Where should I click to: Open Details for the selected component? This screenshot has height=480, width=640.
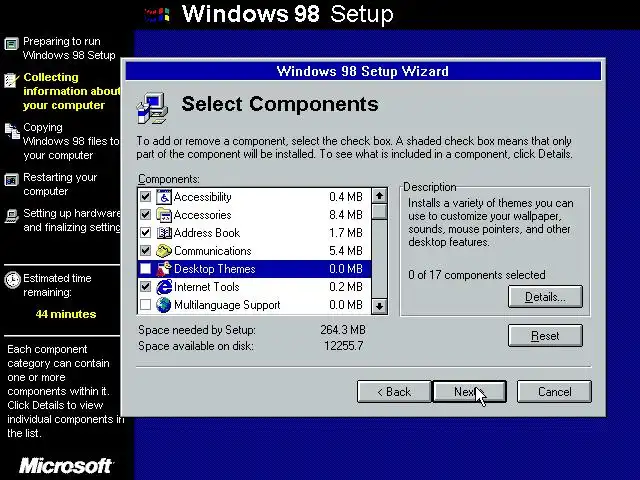(x=545, y=297)
